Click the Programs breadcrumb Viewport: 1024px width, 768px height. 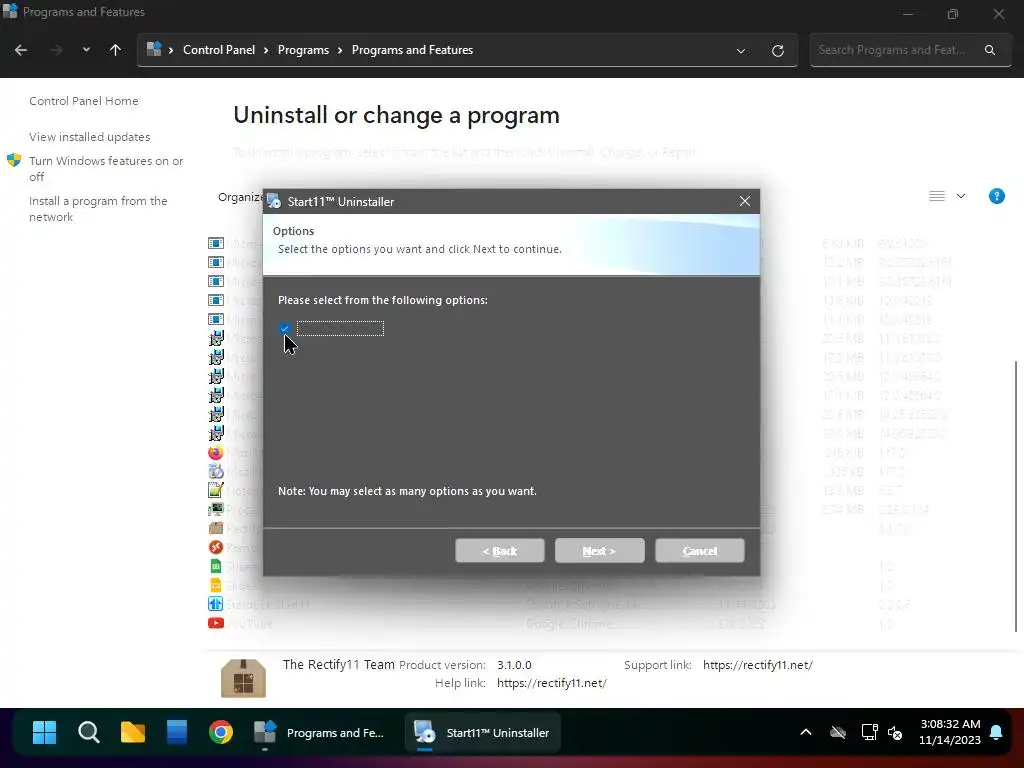[303, 50]
